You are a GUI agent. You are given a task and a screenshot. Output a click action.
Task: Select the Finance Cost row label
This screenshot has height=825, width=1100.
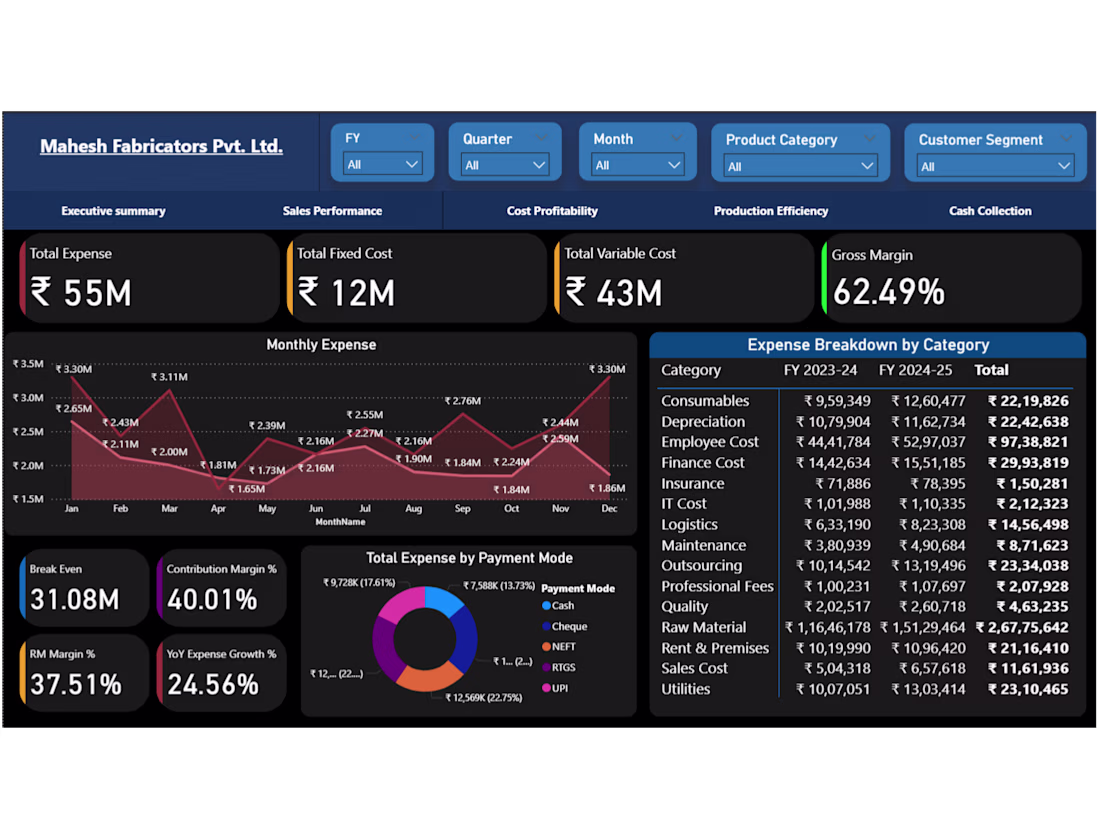coord(702,462)
